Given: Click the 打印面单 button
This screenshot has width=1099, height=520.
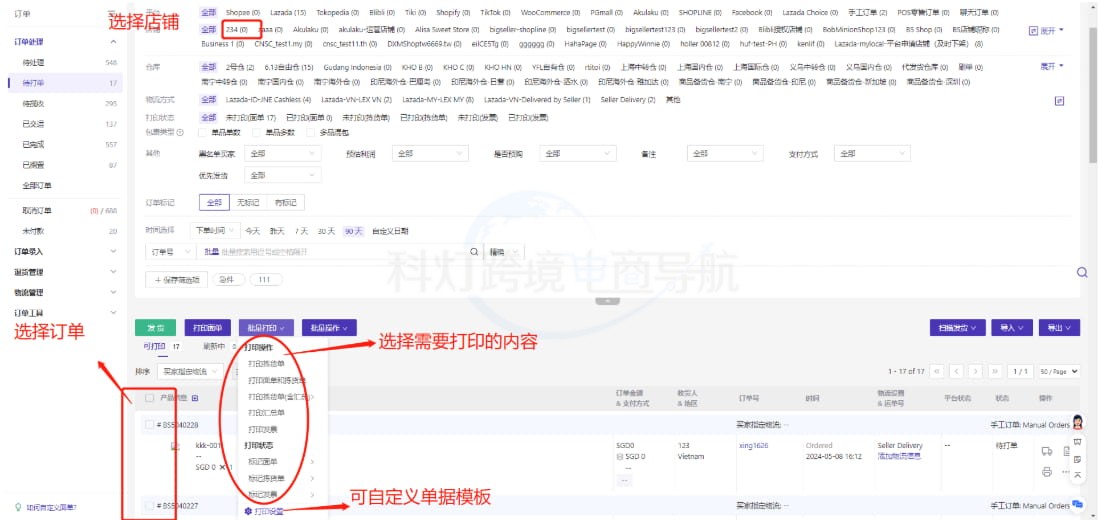Looking at the screenshot, I should click(x=208, y=327).
